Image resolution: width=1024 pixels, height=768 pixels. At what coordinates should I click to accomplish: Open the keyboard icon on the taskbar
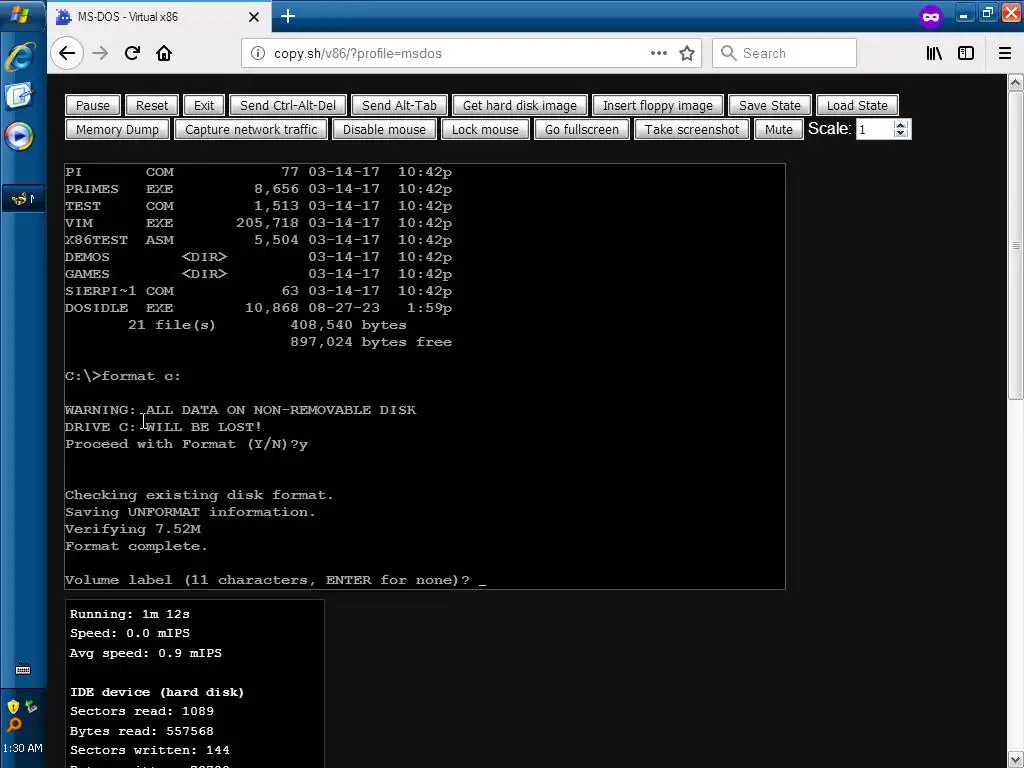(23, 670)
